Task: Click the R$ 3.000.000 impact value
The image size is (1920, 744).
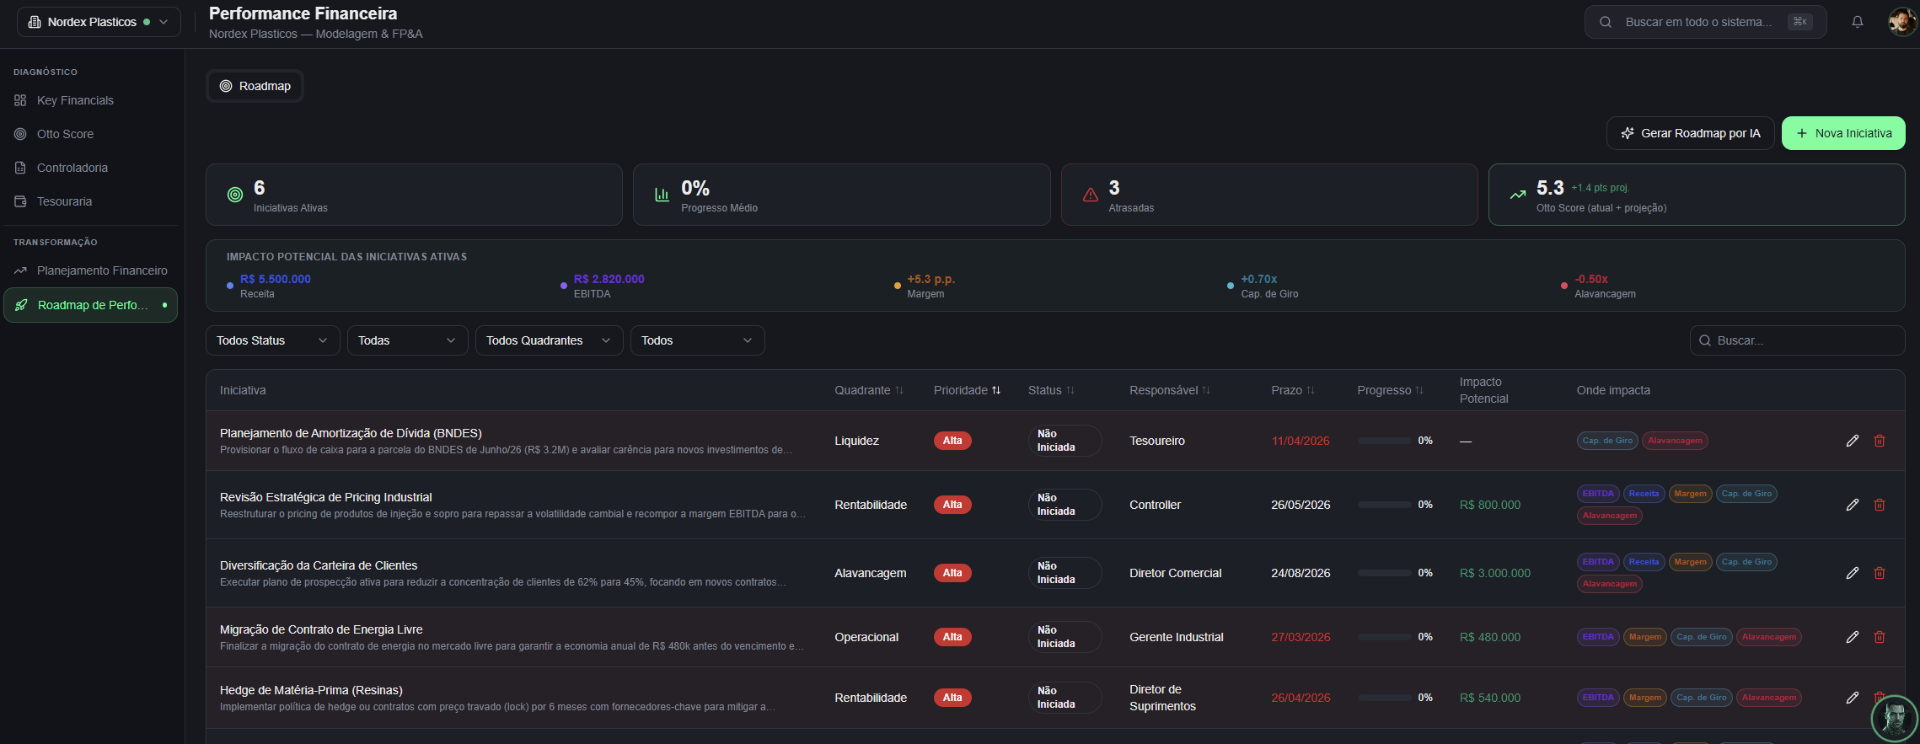Action: point(1495,573)
